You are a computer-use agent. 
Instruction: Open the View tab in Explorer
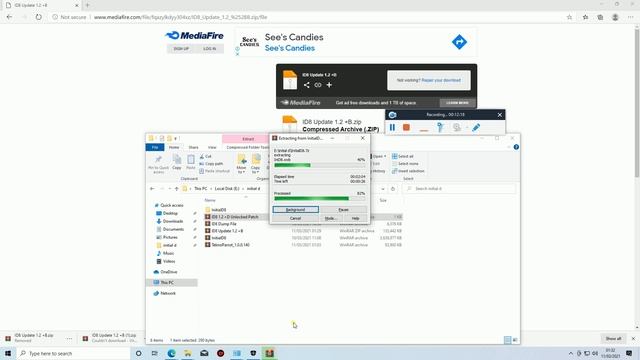click(x=212, y=147)
